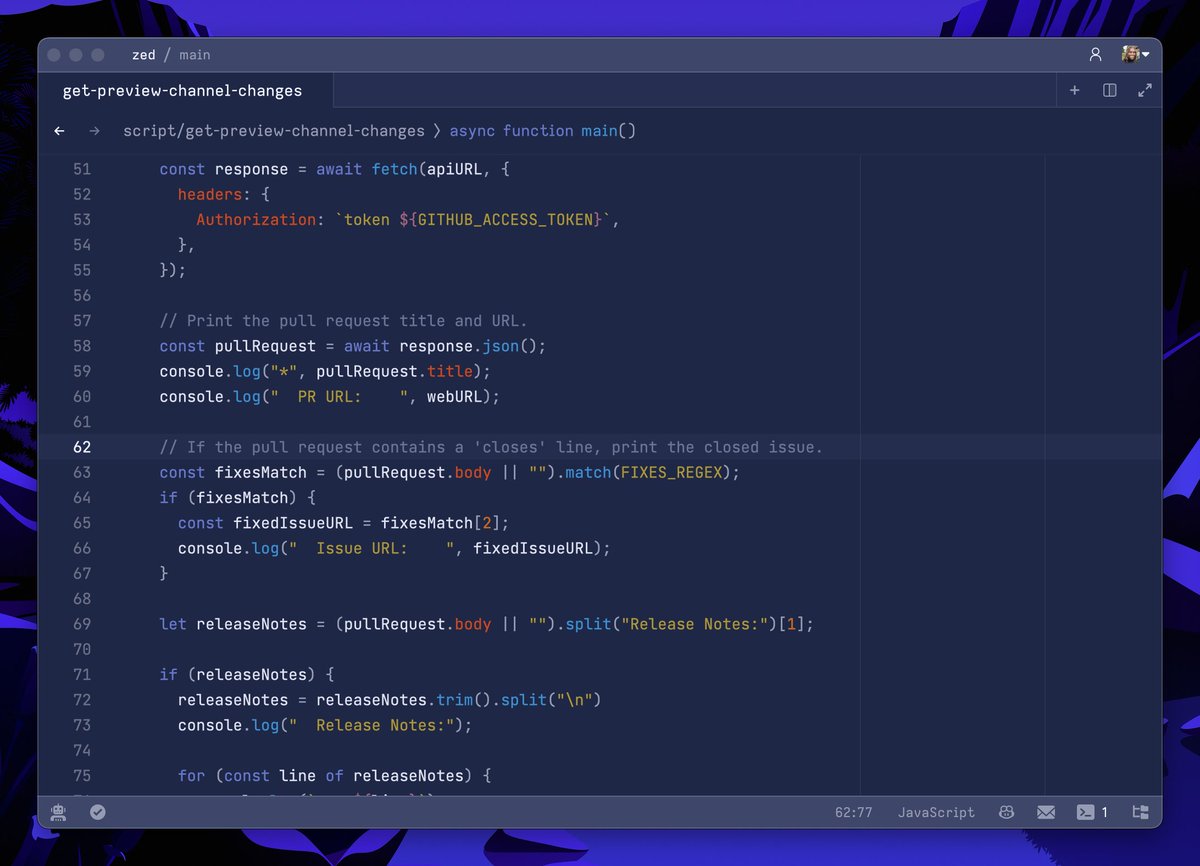The image size is (1200, 866).
Task: Click line number 57 in the gutter
Action: (82, 321)
